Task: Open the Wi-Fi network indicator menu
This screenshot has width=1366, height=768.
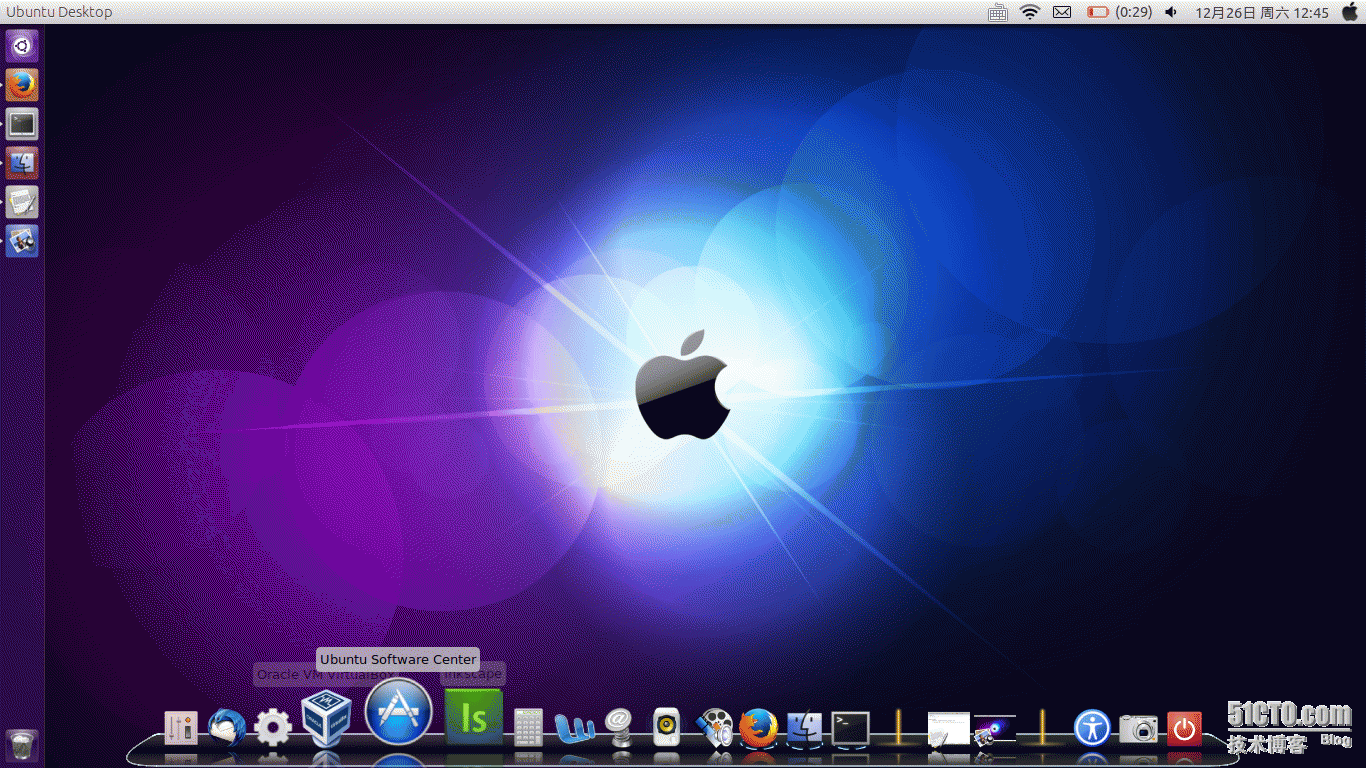Action: 1030,12
